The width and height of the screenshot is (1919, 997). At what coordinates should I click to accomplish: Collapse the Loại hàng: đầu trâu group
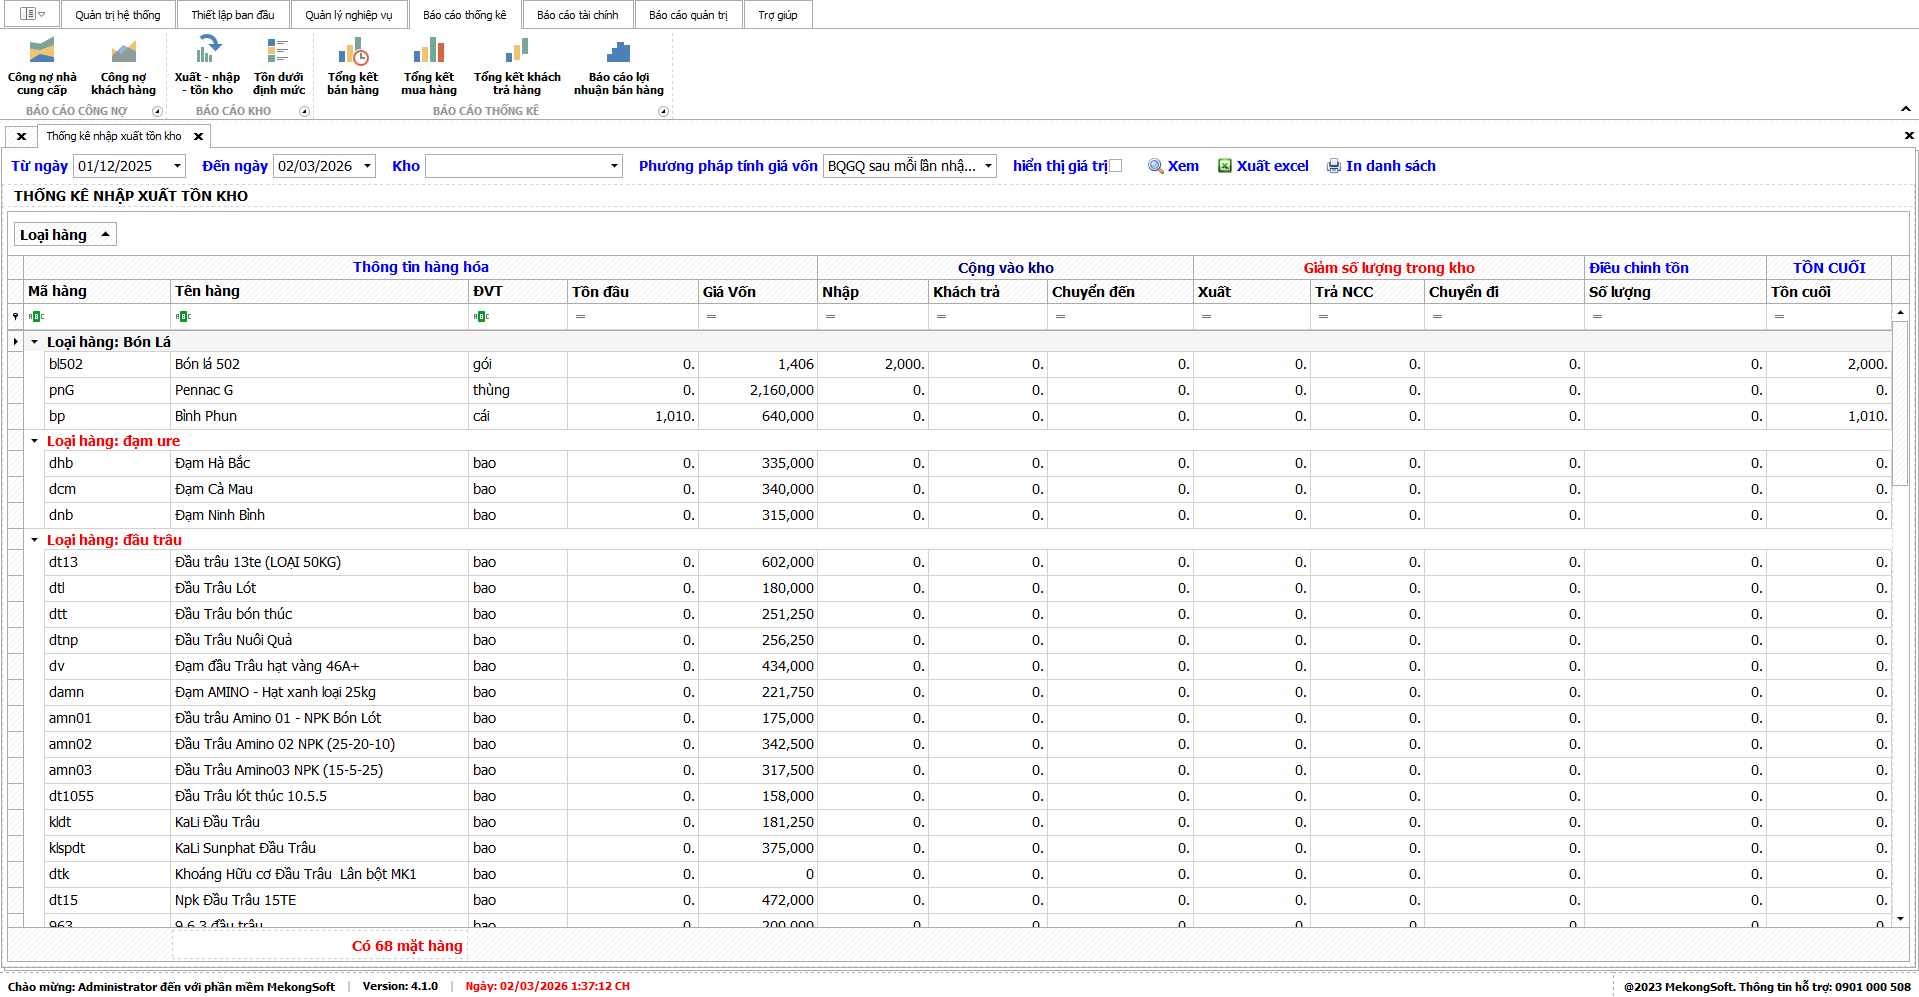tap(35, 540)
